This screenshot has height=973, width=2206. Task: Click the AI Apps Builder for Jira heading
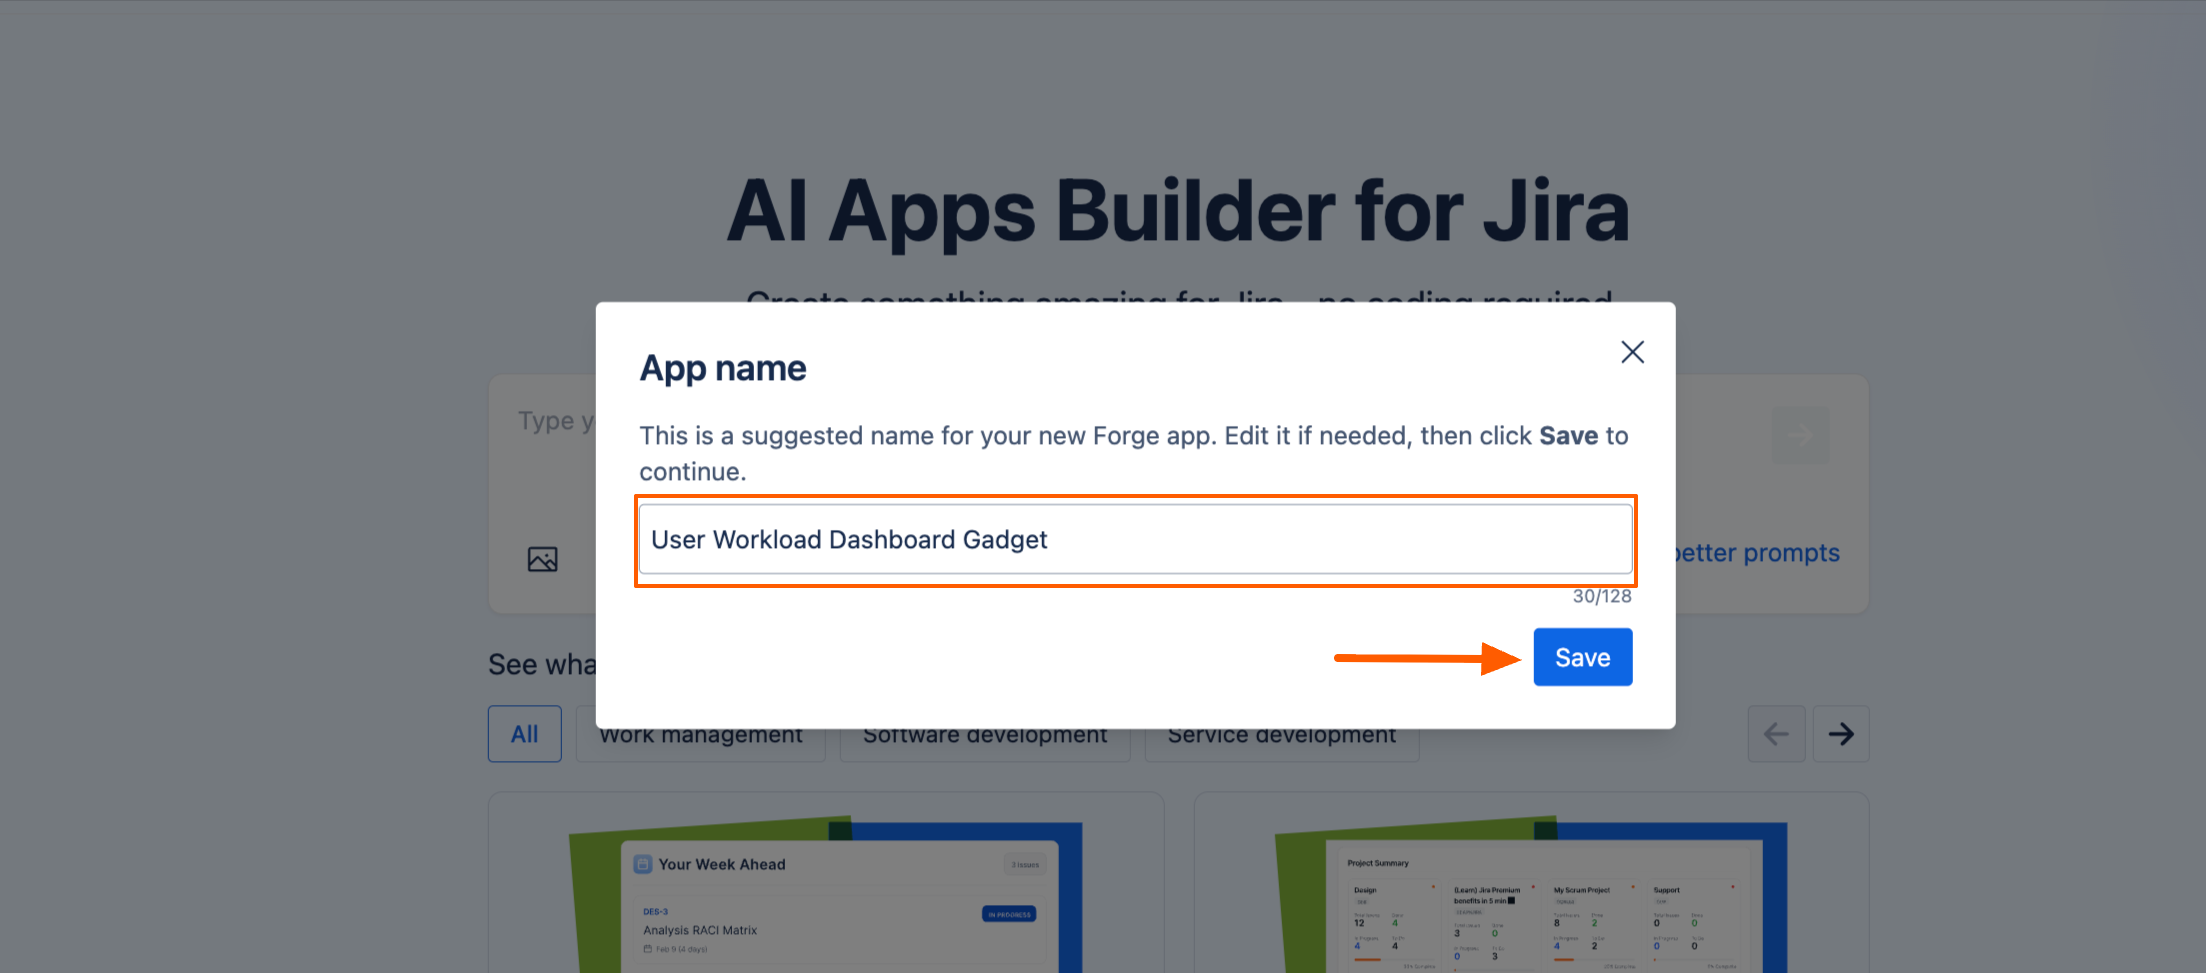1179,211
